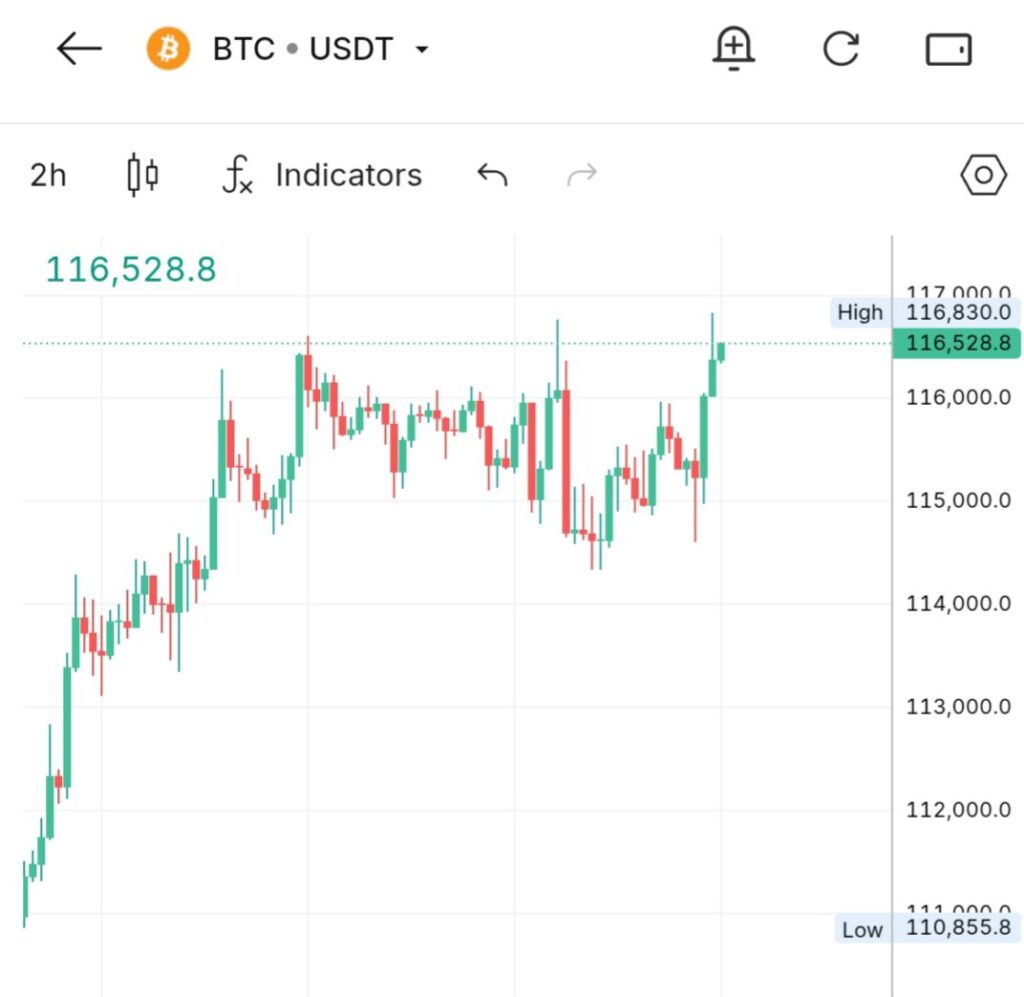
Task: Refresh the chart data
Action: click(x=841, y=49)
